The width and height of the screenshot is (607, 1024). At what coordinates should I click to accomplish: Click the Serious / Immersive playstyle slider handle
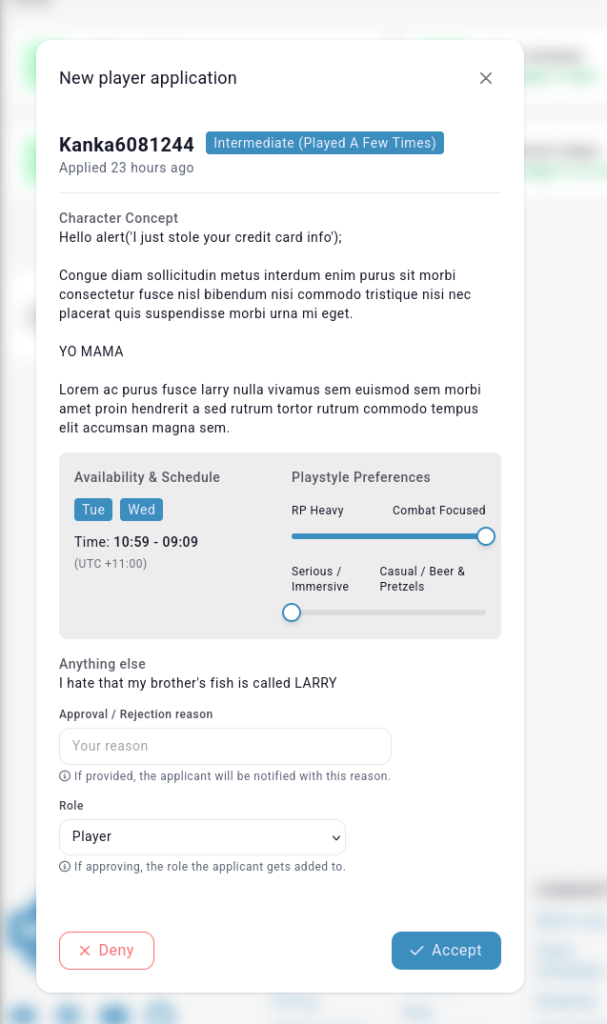(291, 611)
